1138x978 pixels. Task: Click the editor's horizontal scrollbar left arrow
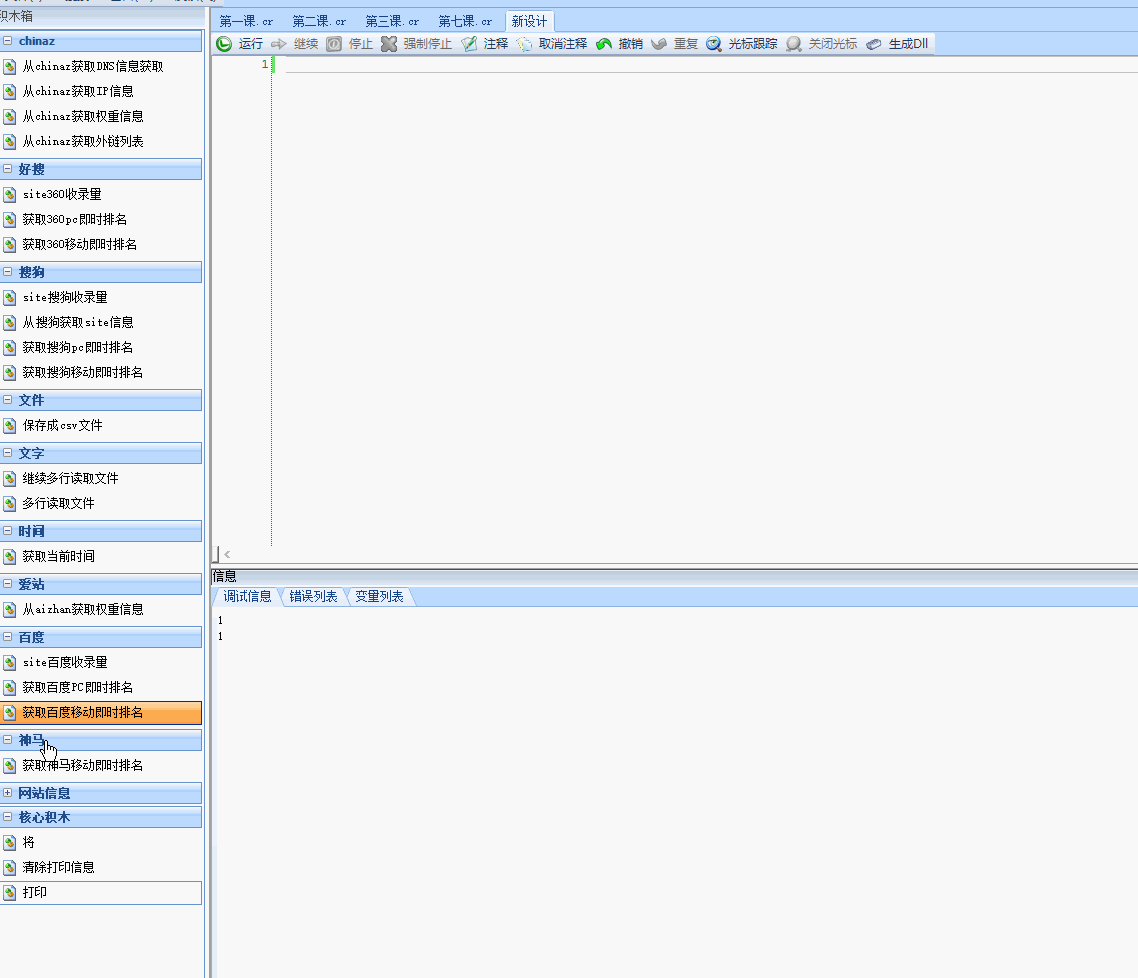(x=227, y=554)
